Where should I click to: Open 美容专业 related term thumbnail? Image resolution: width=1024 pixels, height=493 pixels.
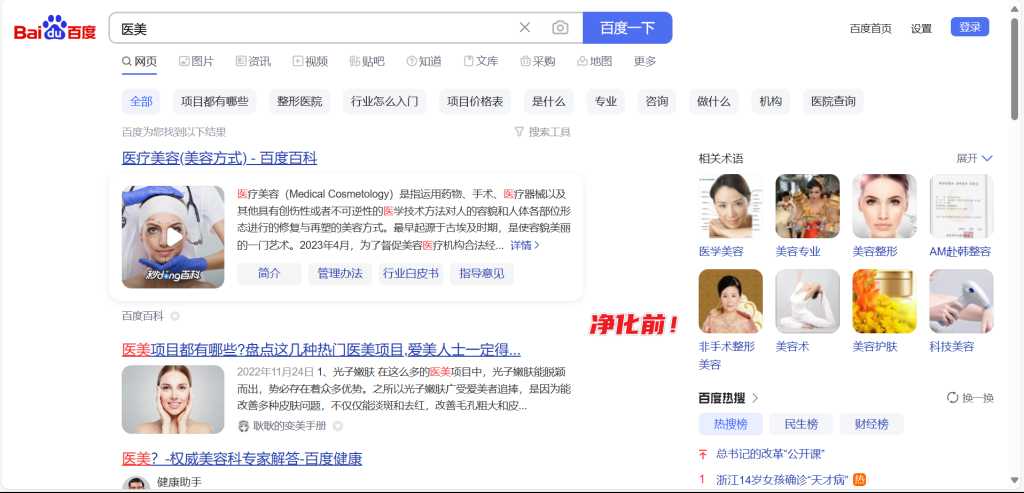[x=807, y=206]
